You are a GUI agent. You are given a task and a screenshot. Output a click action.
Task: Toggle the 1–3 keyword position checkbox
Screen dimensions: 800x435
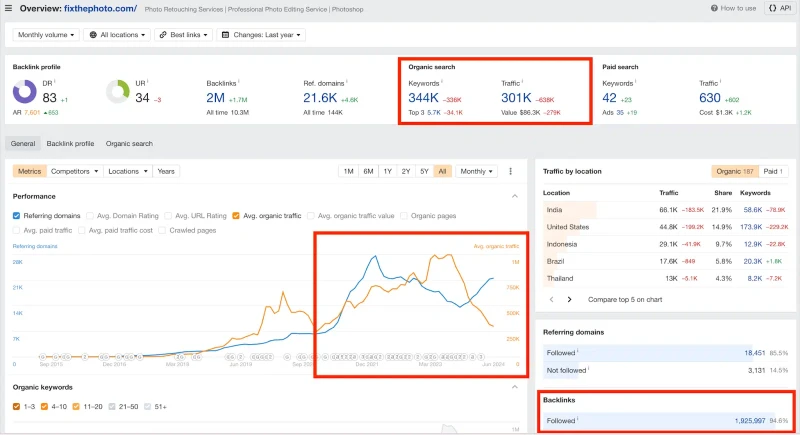[x=16, y=406]
